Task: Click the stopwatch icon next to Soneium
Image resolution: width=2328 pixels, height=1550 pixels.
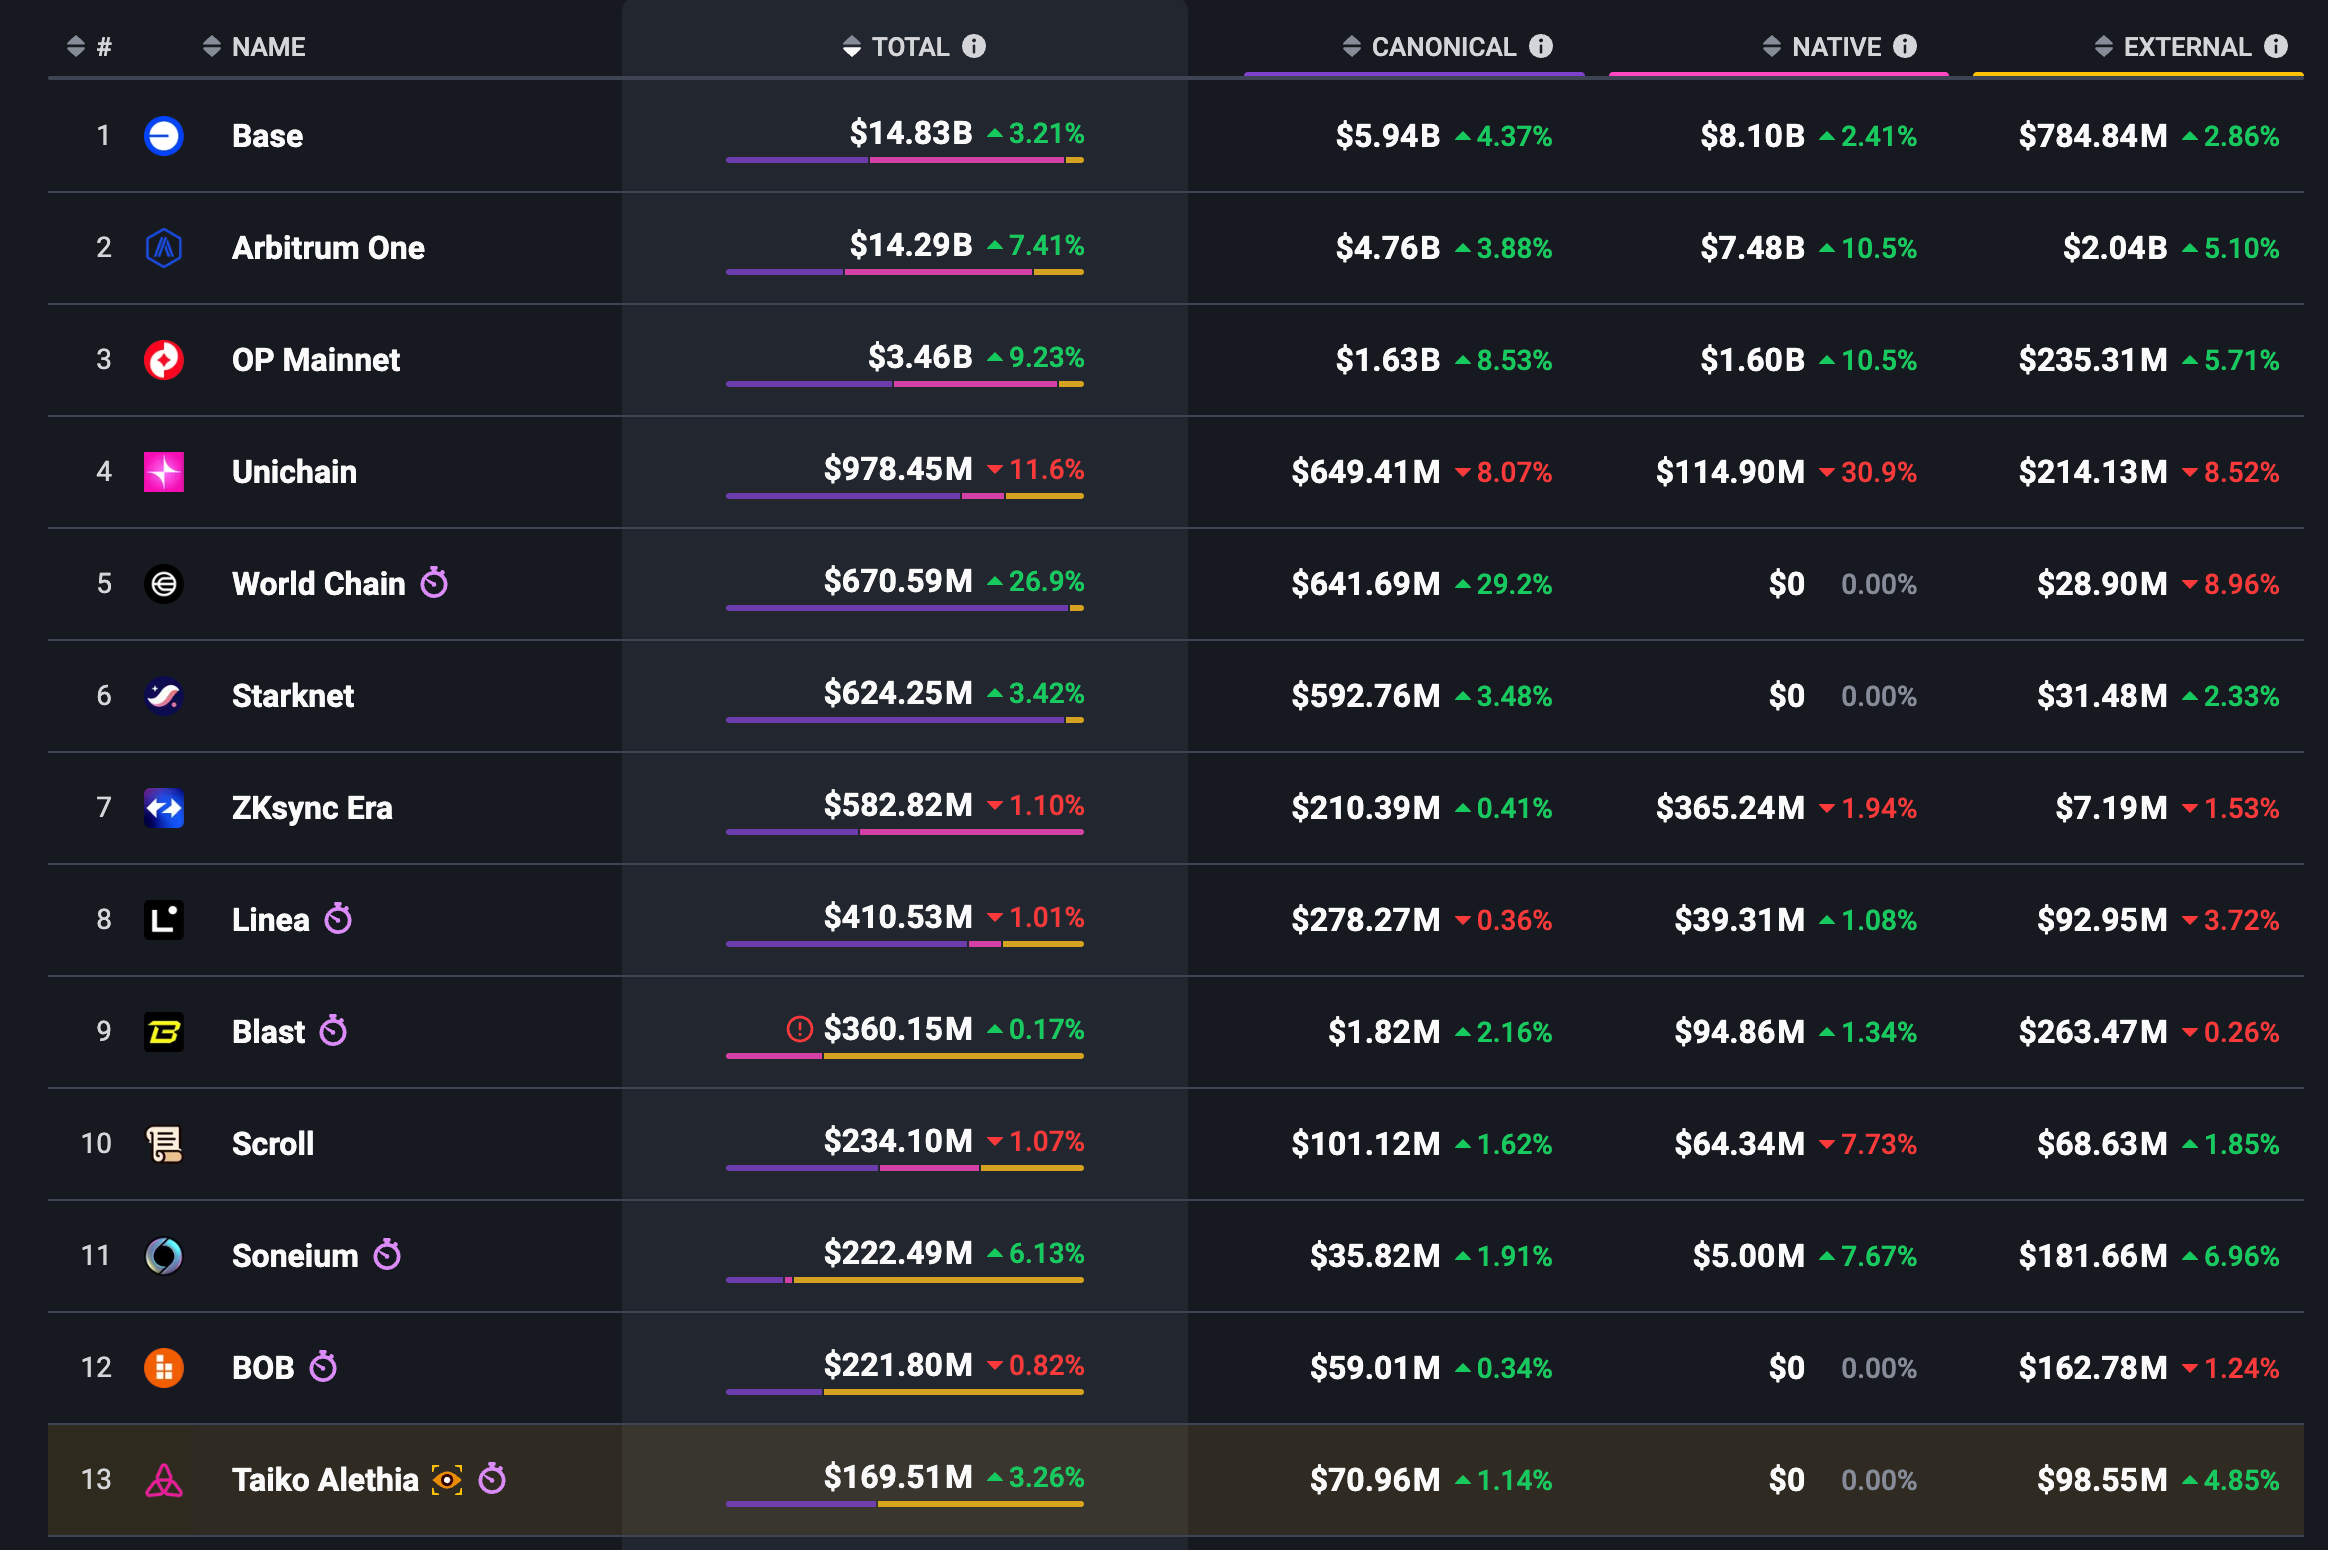Action: tap(387, 1254)
